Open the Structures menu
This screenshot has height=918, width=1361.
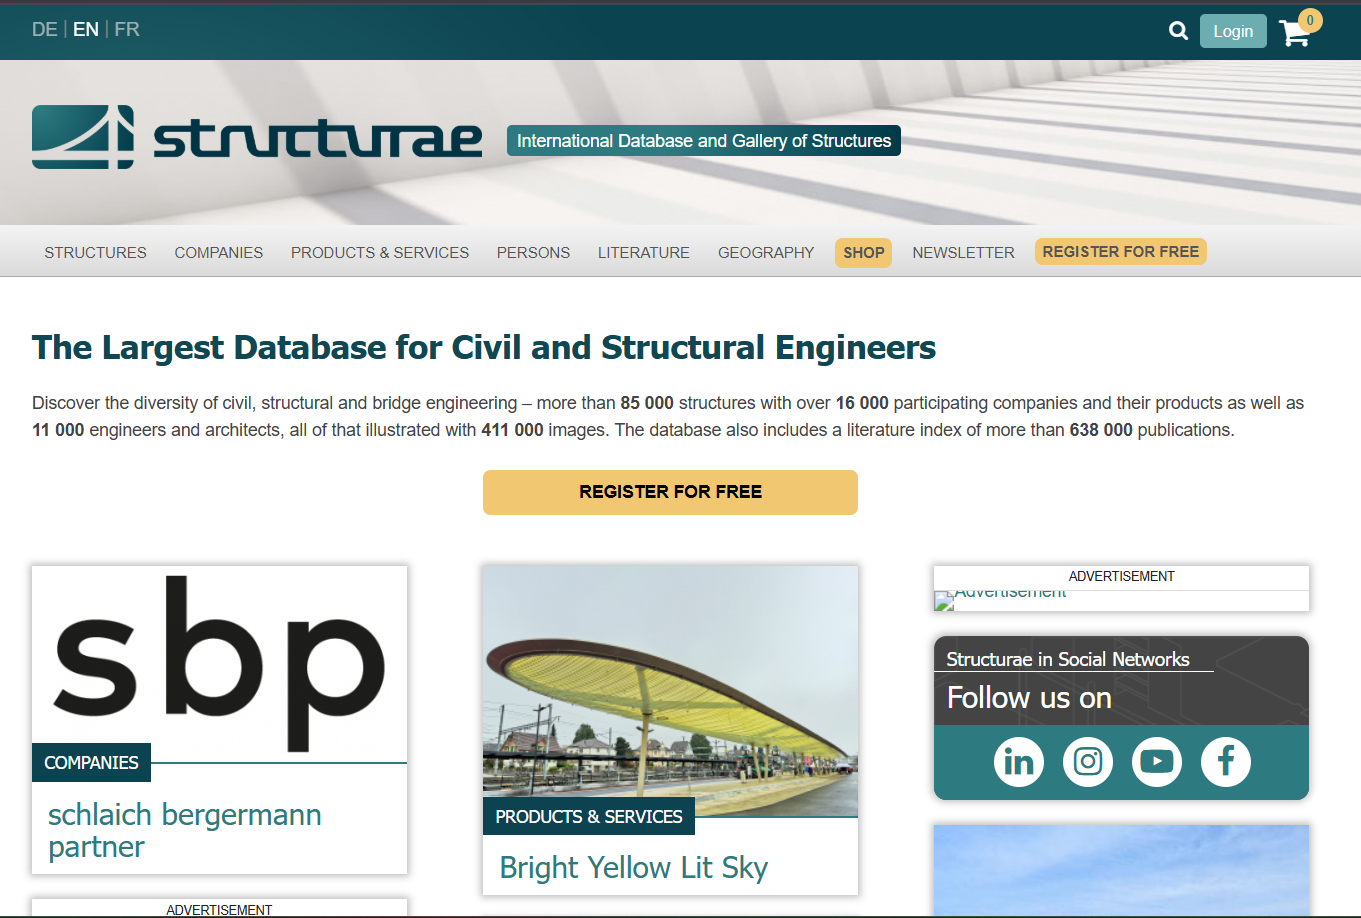point(95,253)
